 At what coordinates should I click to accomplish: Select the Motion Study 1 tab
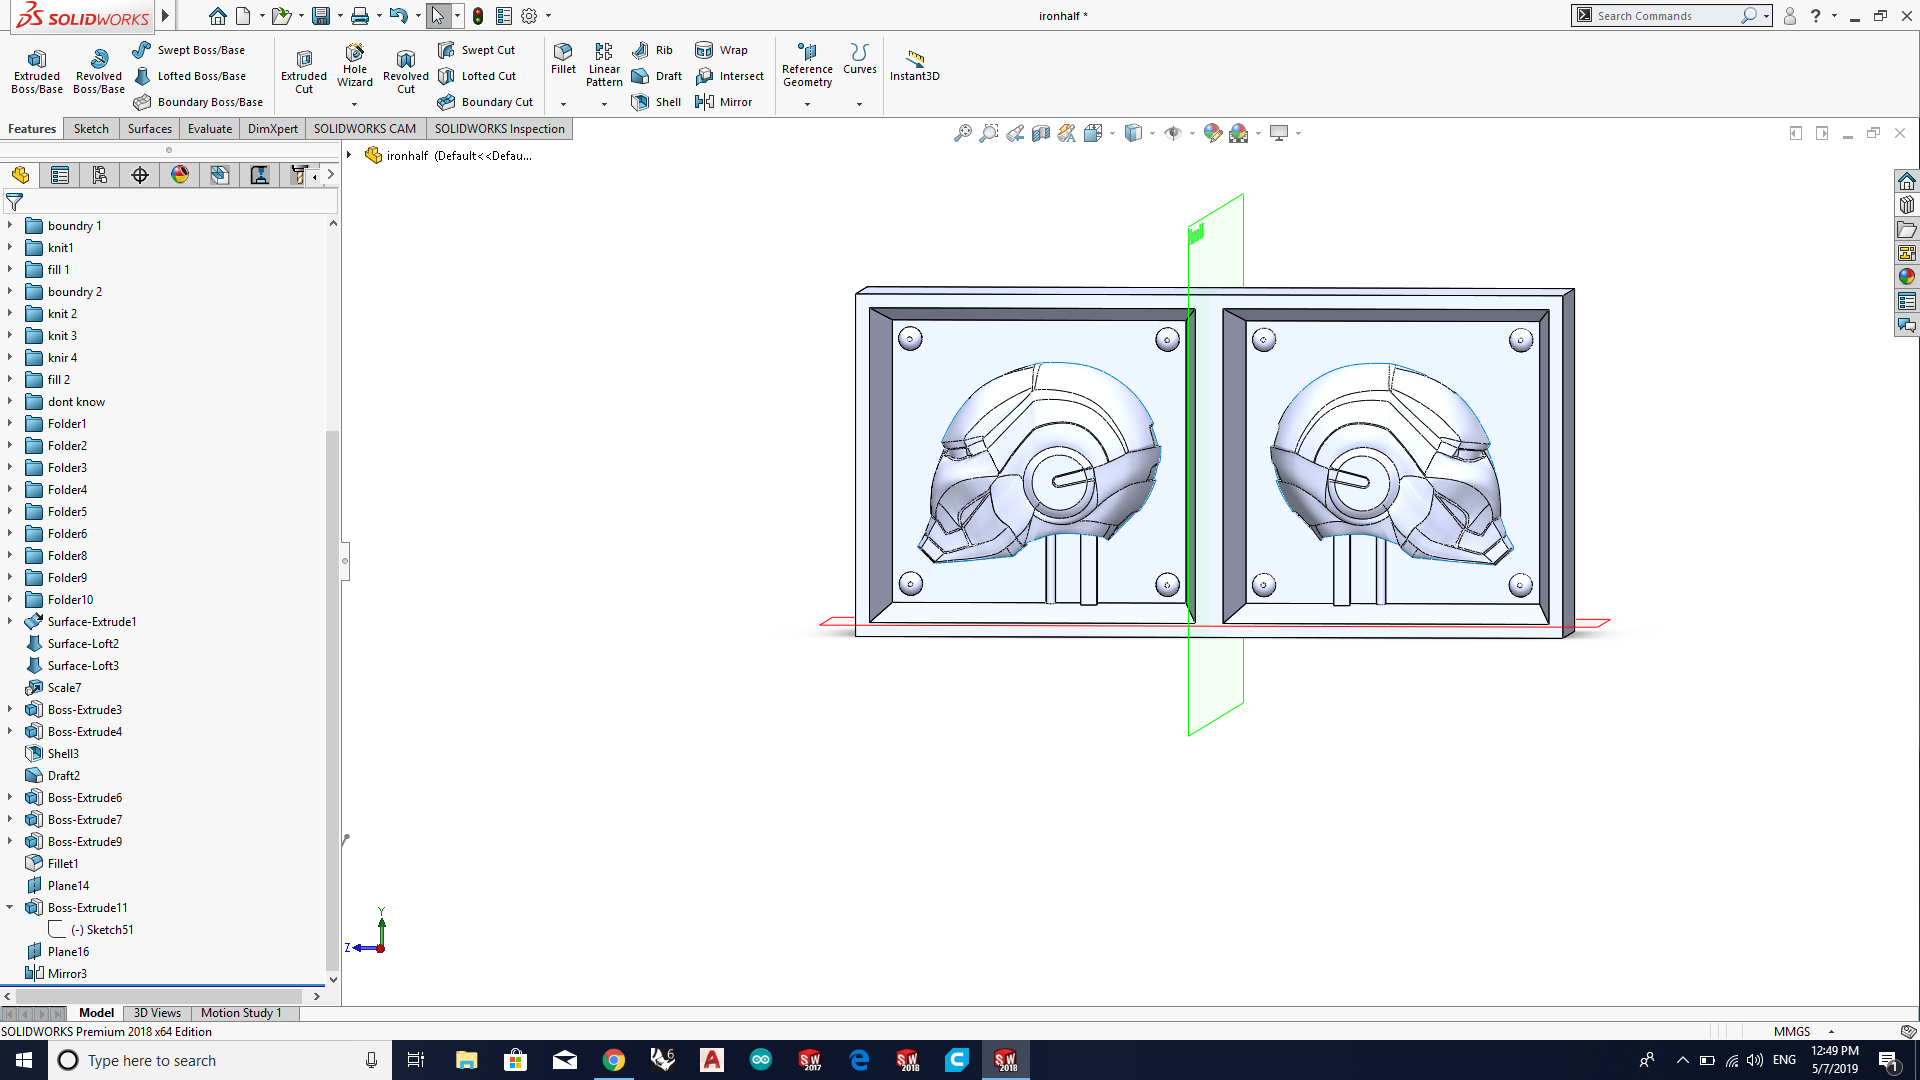pyautogui.click(x=241, y=1013)
